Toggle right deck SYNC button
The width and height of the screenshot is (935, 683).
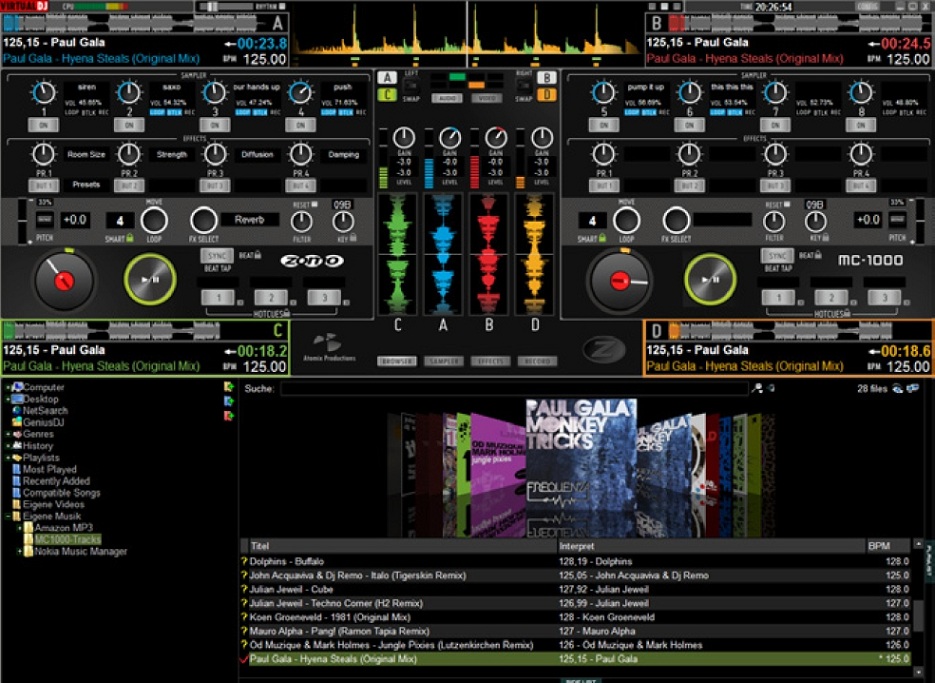778,256
